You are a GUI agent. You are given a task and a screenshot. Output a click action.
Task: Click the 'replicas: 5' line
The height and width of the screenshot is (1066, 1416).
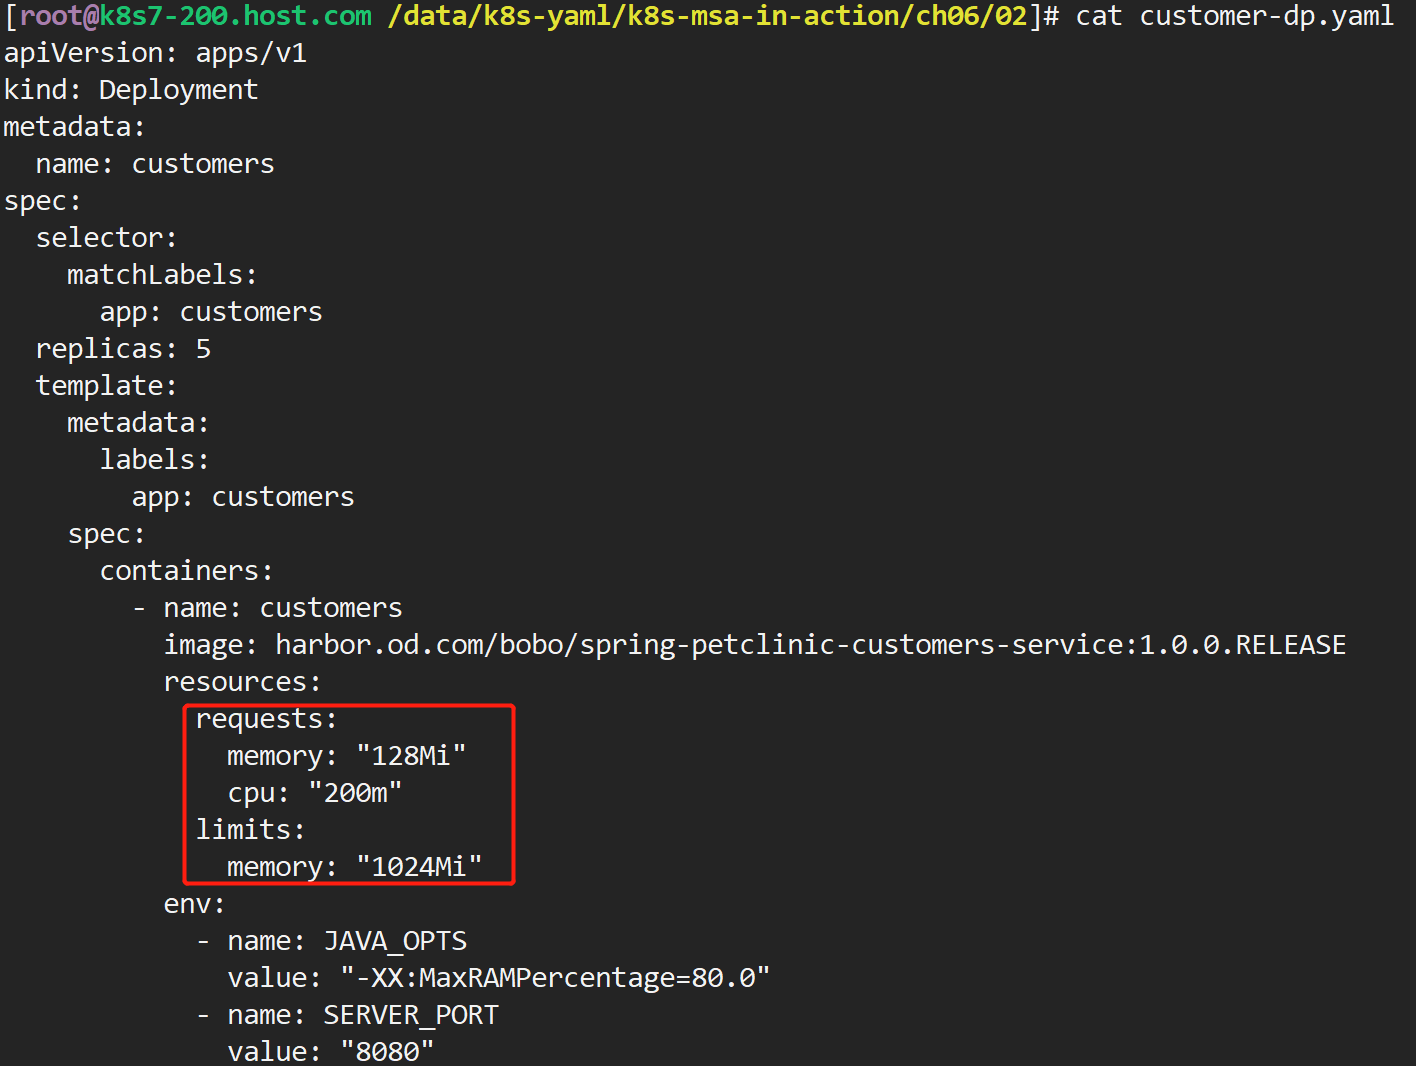click(123, 349)
